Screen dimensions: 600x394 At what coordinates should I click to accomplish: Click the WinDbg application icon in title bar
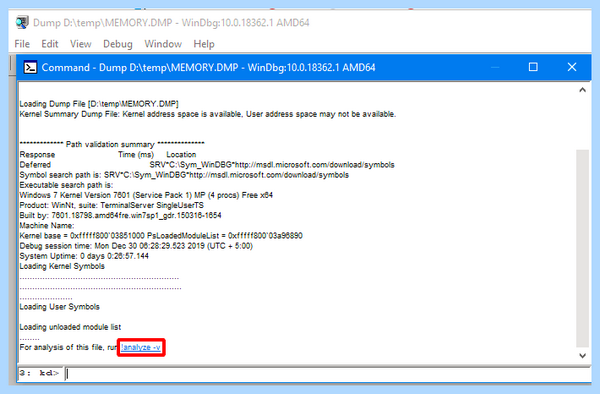pyautogui.click(x=22, y=23)
